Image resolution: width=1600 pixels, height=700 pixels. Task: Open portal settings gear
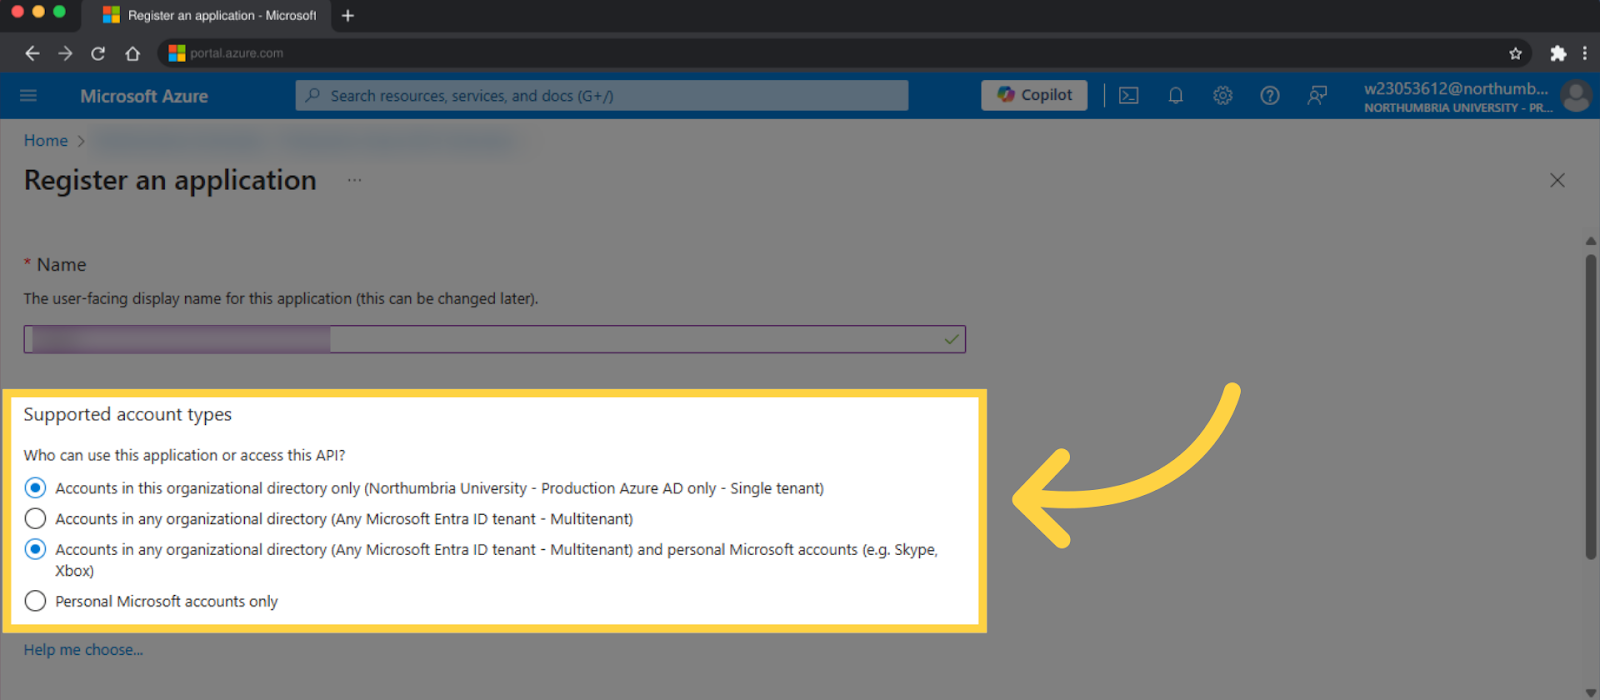[x=1223, y=95]
